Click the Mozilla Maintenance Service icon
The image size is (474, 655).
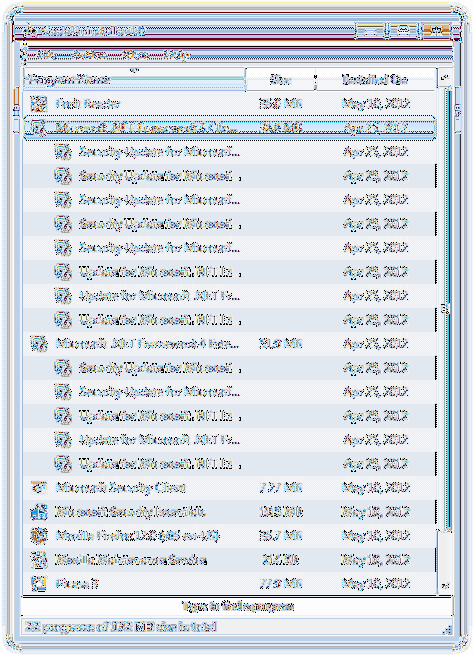tap(39, 560)
